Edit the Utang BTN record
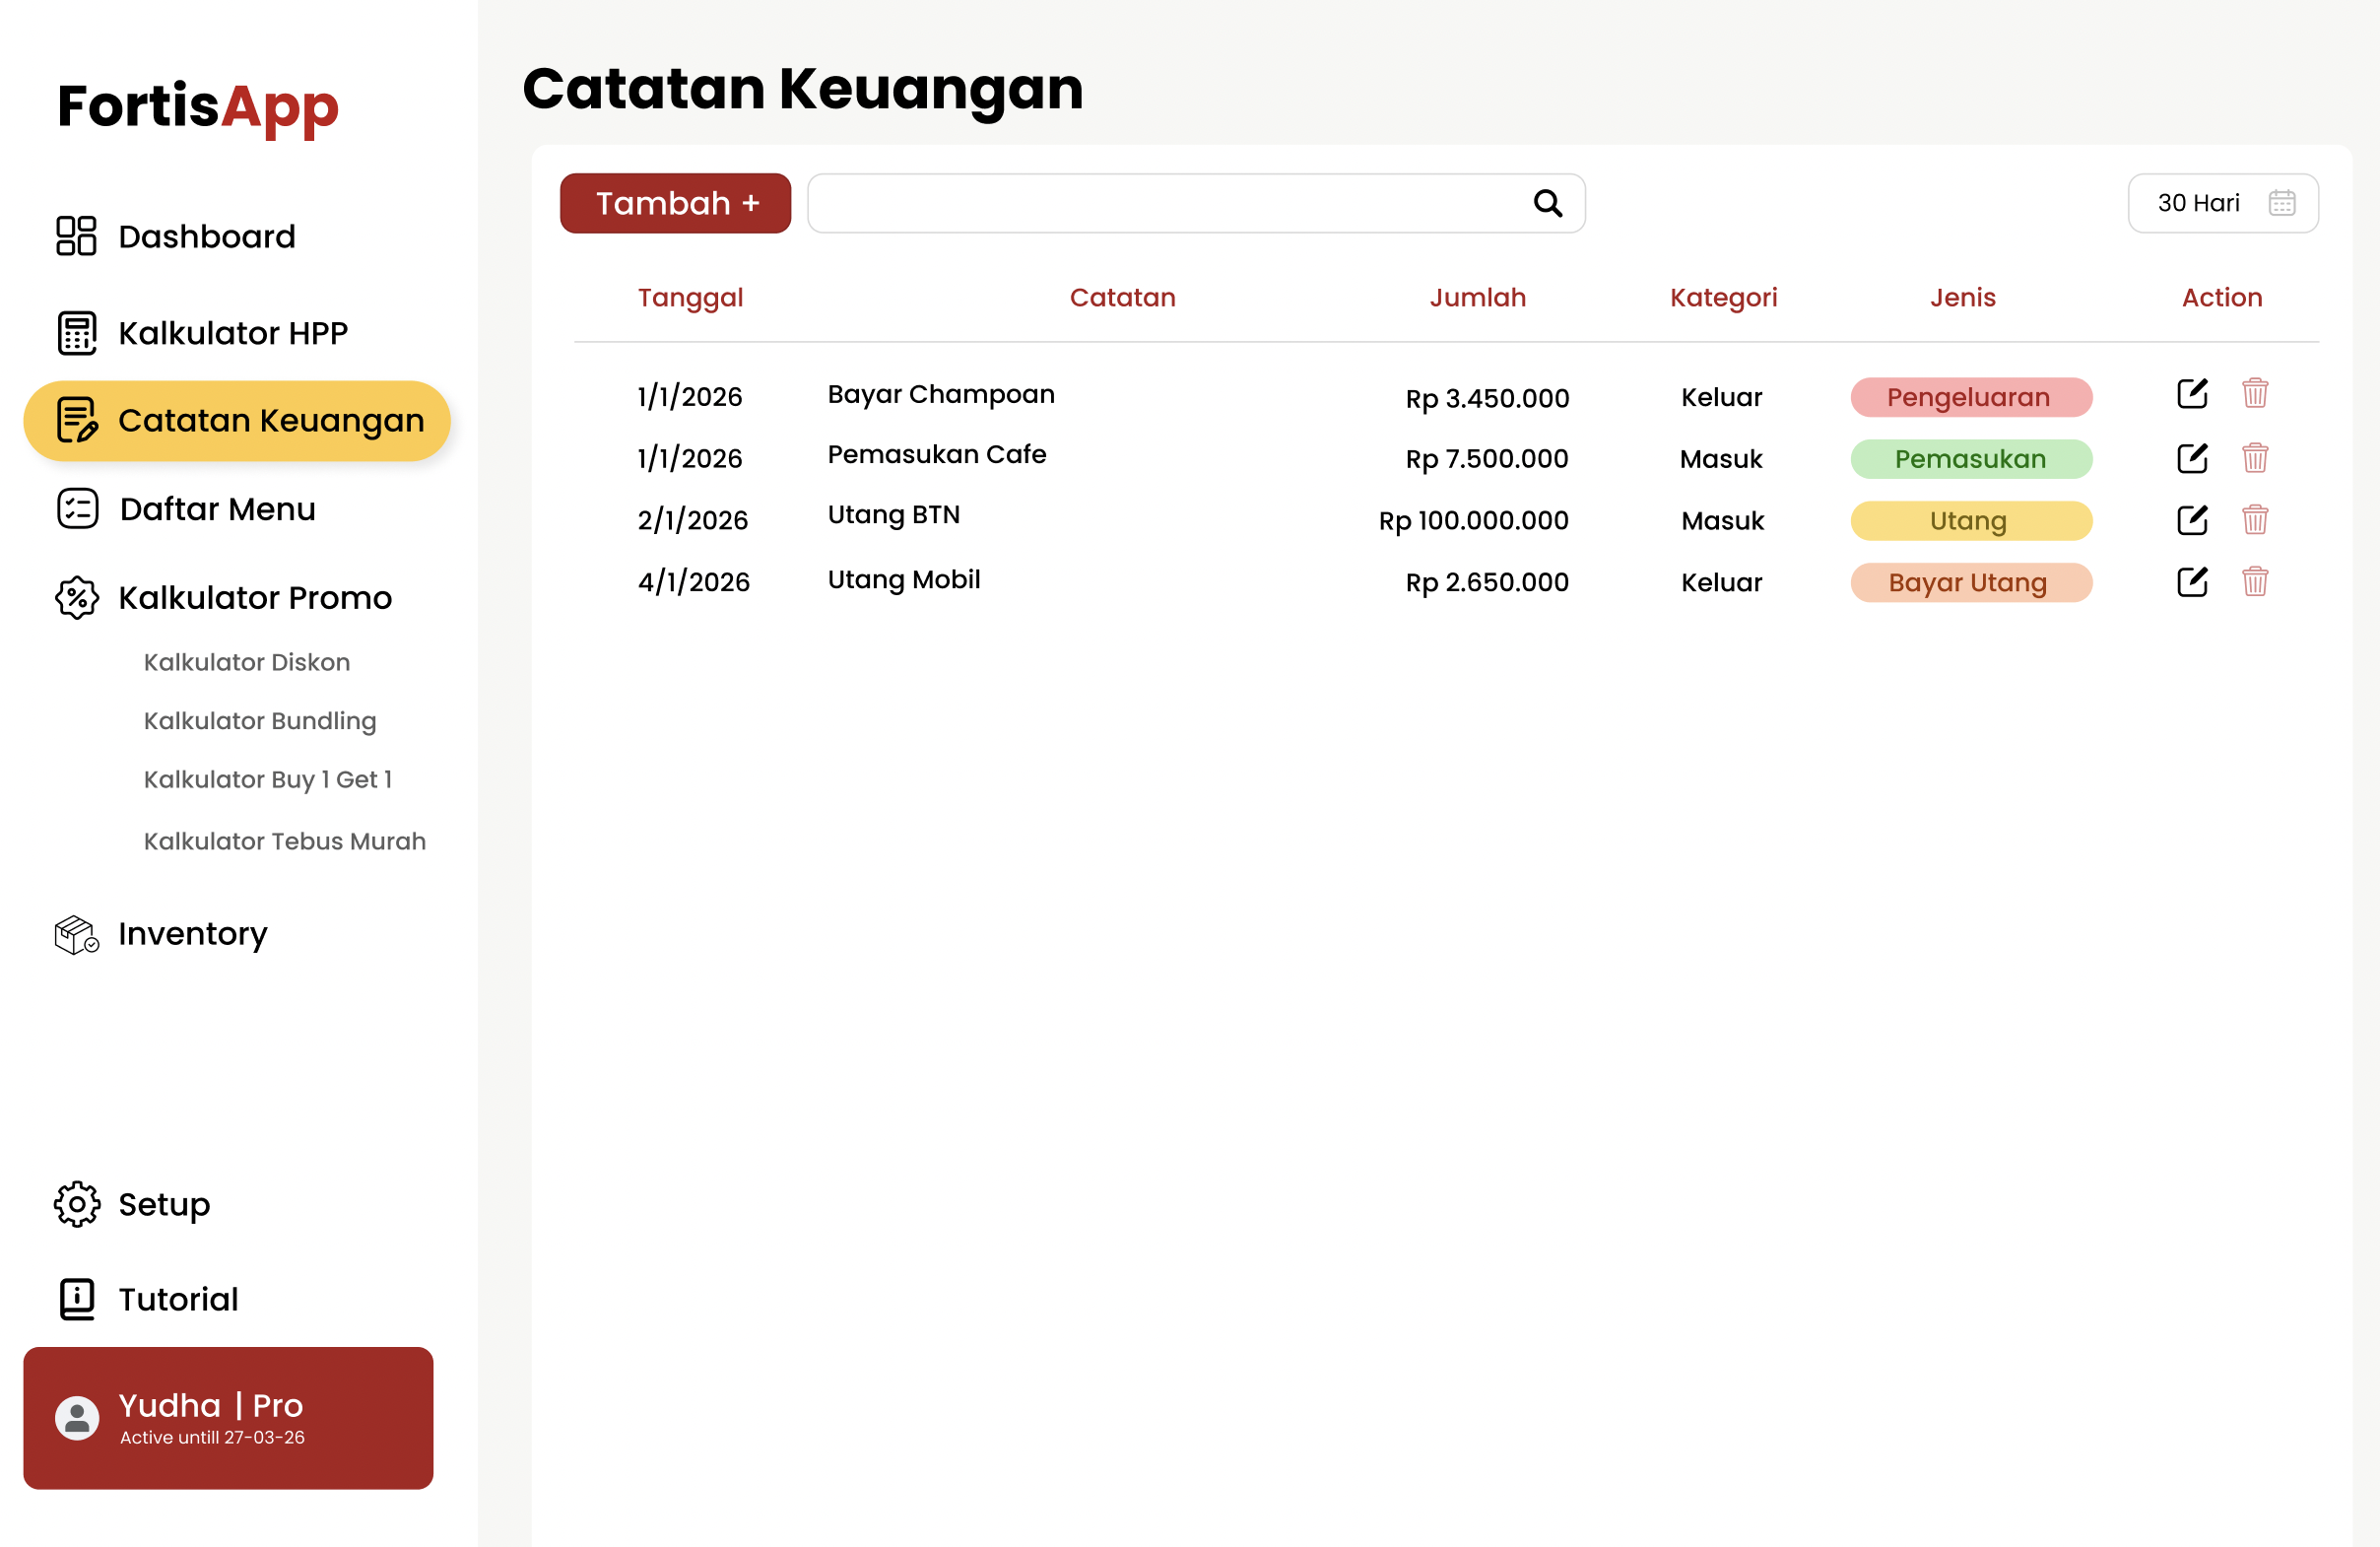The image size is (2380, 1547). [x=2191, y=520]
